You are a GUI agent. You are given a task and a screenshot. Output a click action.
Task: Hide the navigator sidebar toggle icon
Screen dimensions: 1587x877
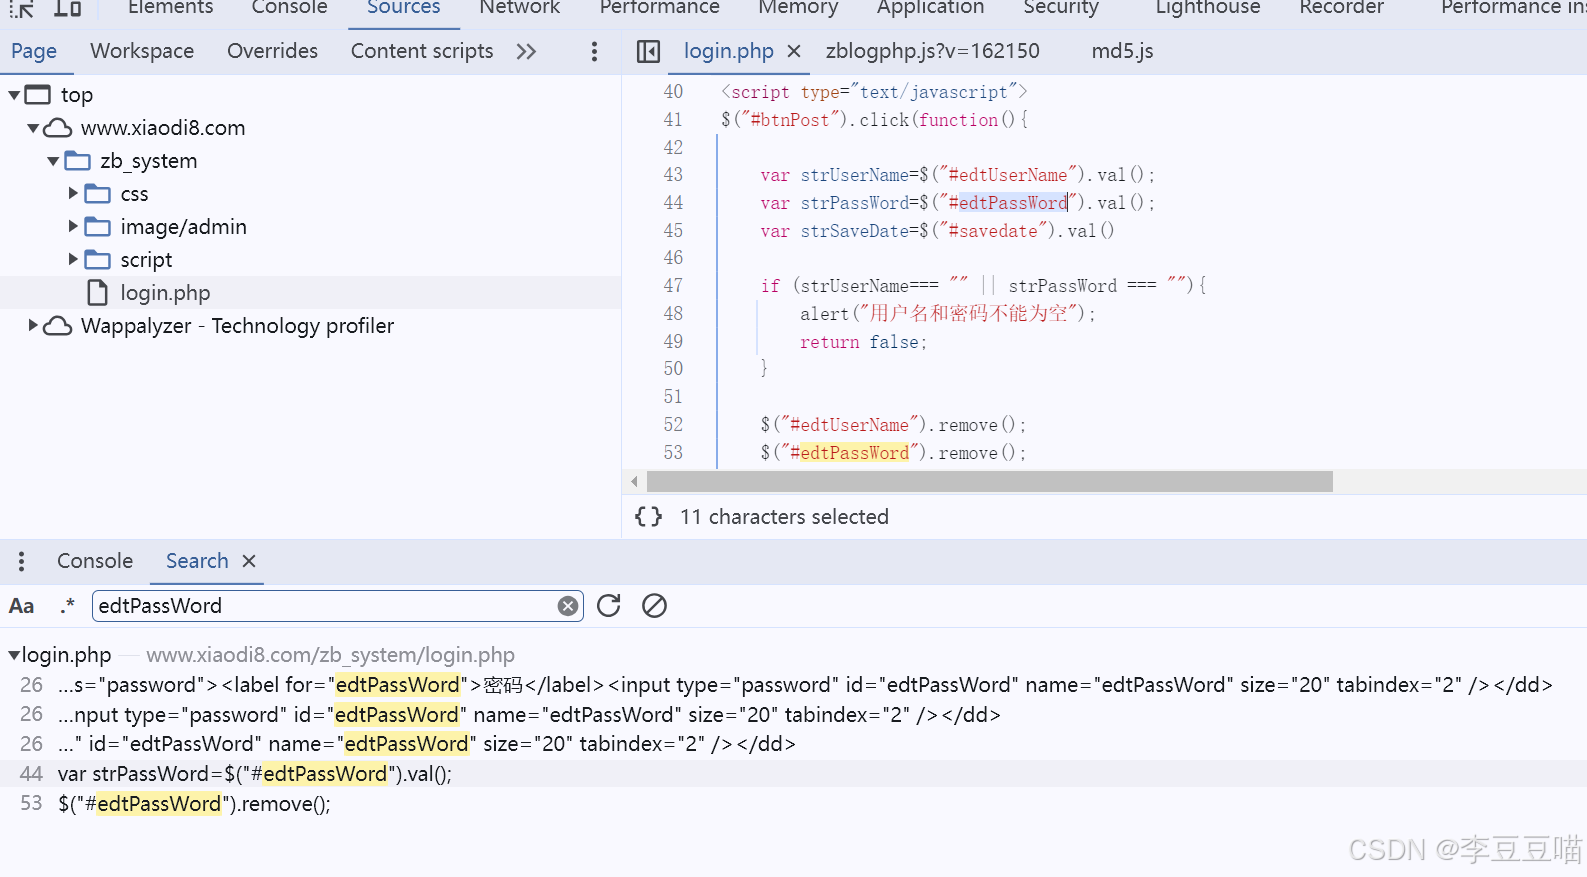tap(648, 51)
